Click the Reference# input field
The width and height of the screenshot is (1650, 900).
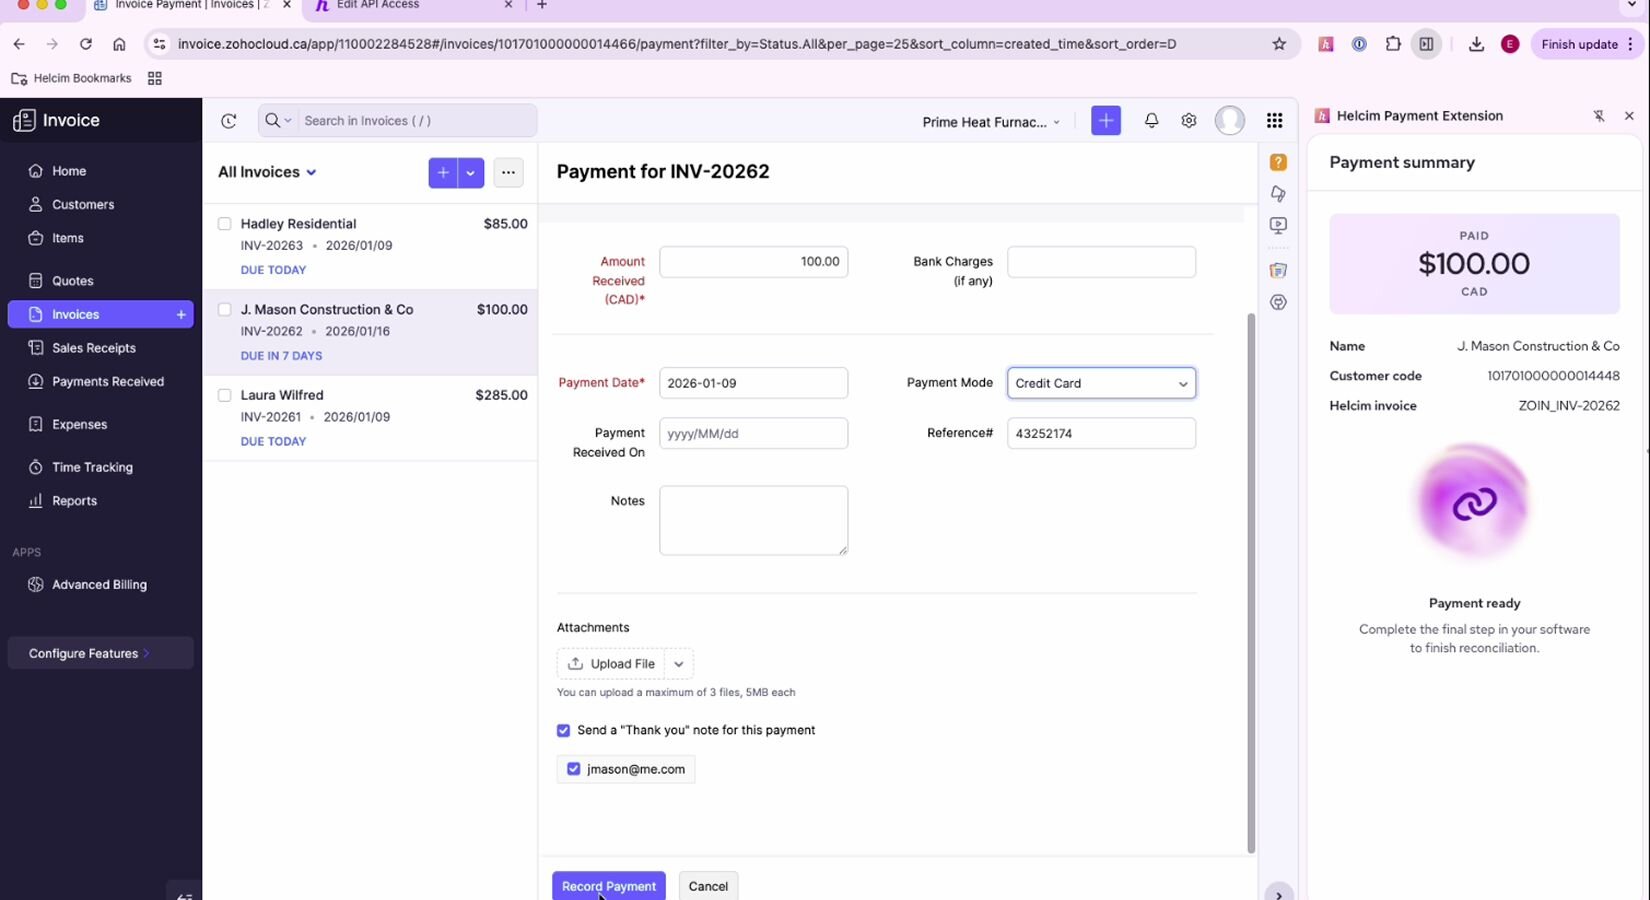click(1100, 434)
